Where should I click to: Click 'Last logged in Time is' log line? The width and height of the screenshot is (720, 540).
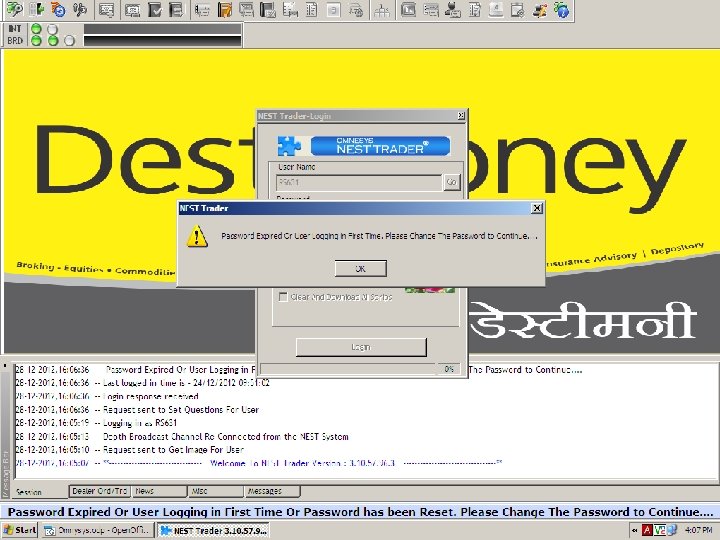coord(143,382)
